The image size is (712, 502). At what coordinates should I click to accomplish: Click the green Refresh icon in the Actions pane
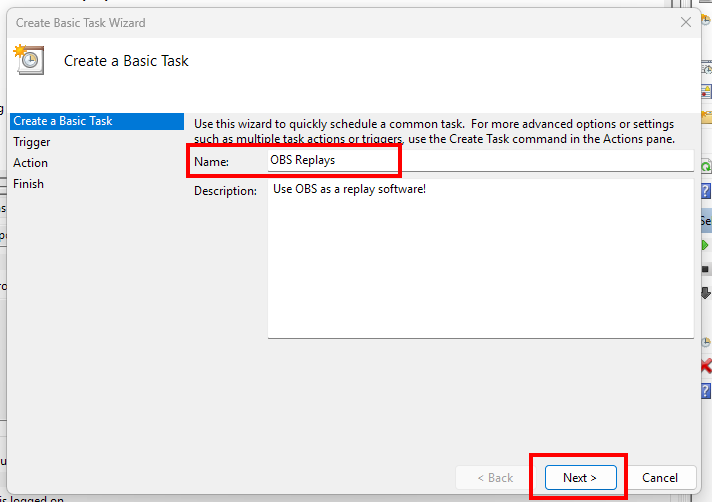pyautogui.click(x=706, y=167)
